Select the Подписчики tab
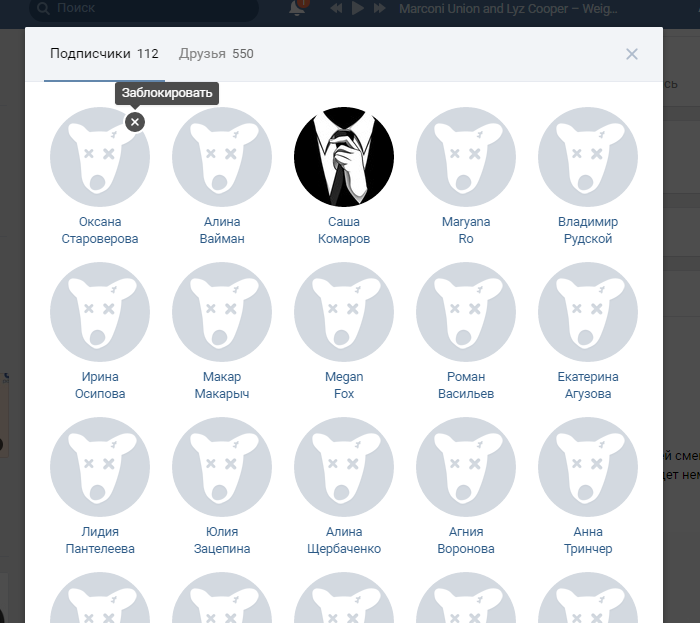 point(104,54)
